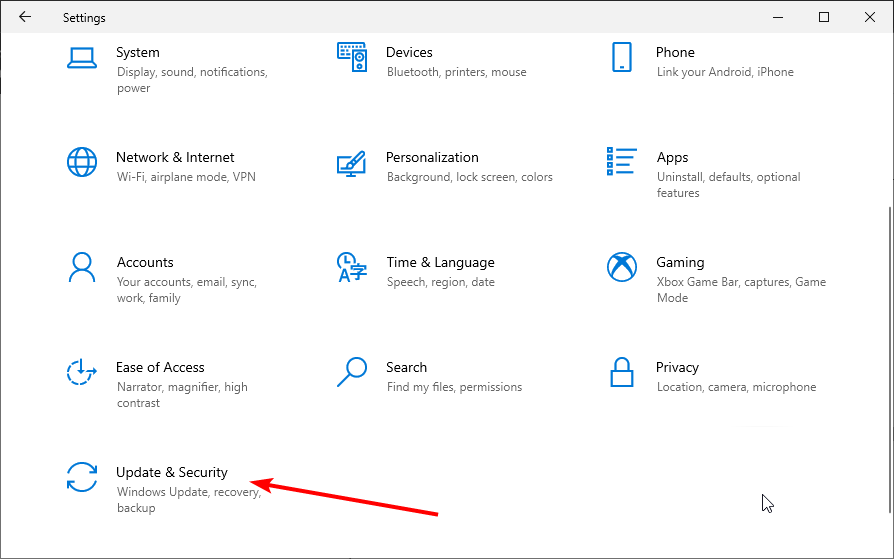The width and height of the screenshot is (894, 559).
Task: Open Devices keyboard and speaker icon
Action: 352,56
